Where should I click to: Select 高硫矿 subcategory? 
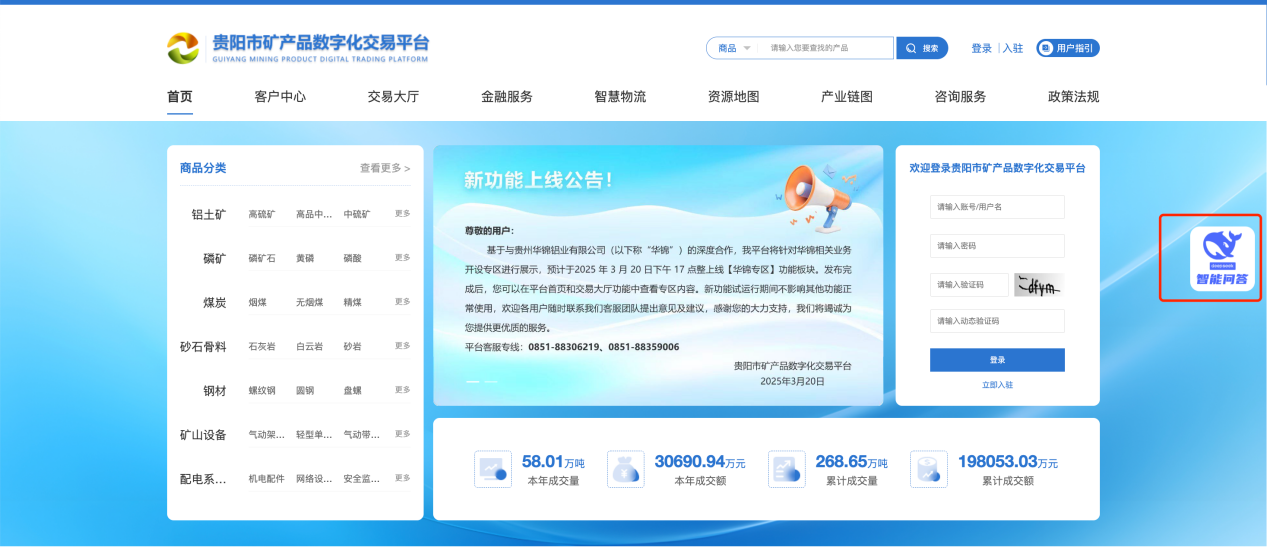[x=262, y=214]
